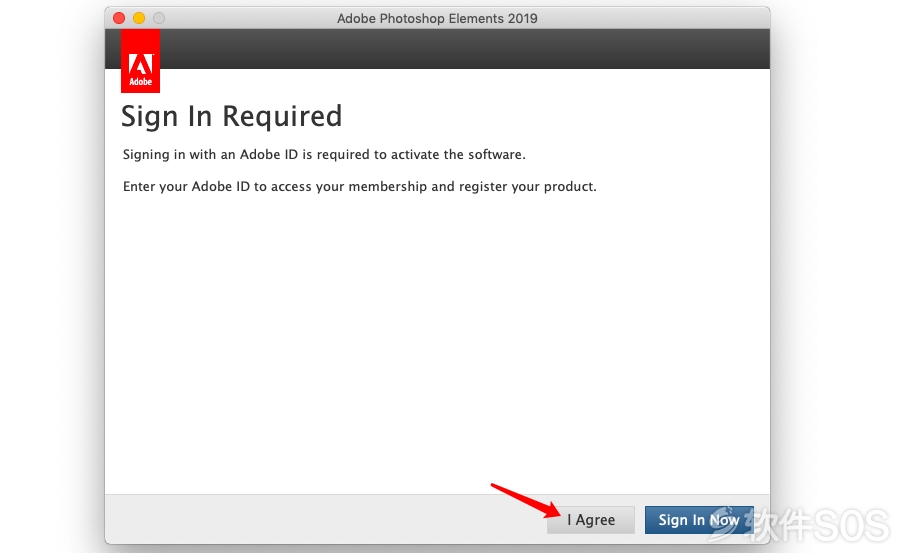Click the red Adobe logo badge
The image size is (904, 553).
(140, 61)
